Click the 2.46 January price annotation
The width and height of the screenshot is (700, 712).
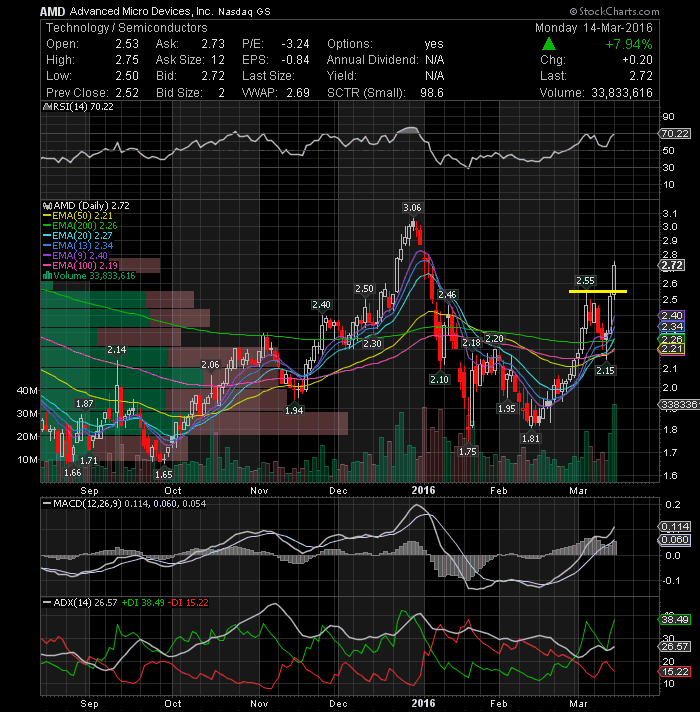447,295
